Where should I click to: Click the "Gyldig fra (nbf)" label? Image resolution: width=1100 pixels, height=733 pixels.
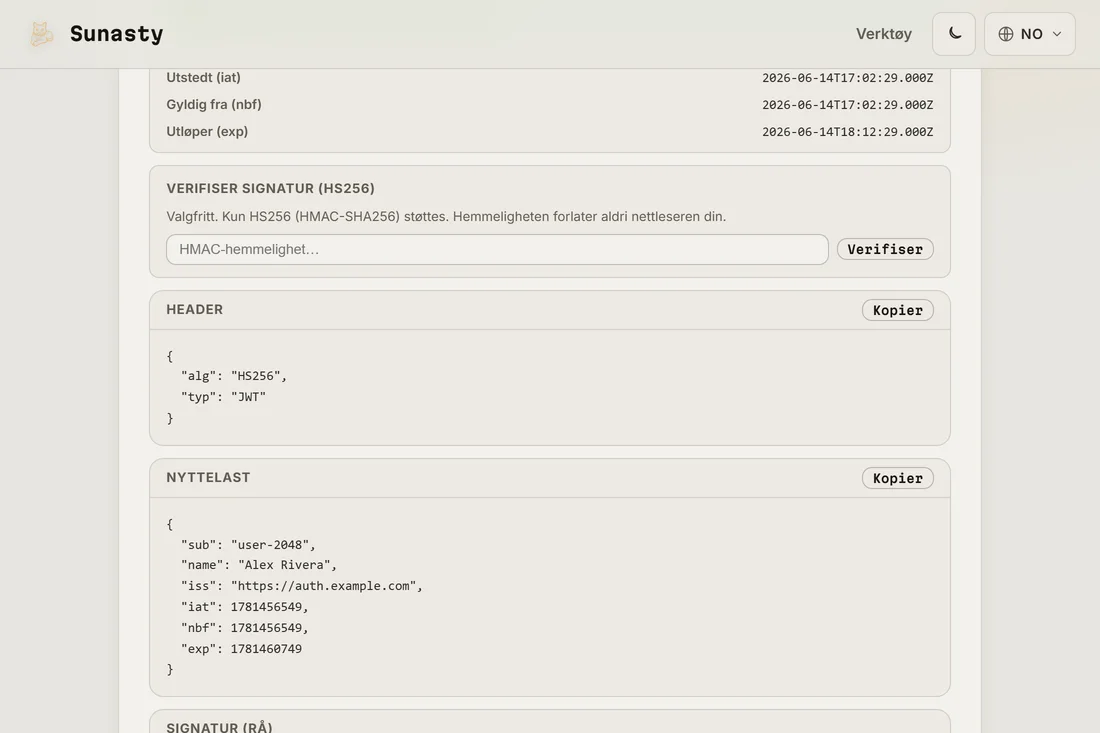tap(214, 105)
